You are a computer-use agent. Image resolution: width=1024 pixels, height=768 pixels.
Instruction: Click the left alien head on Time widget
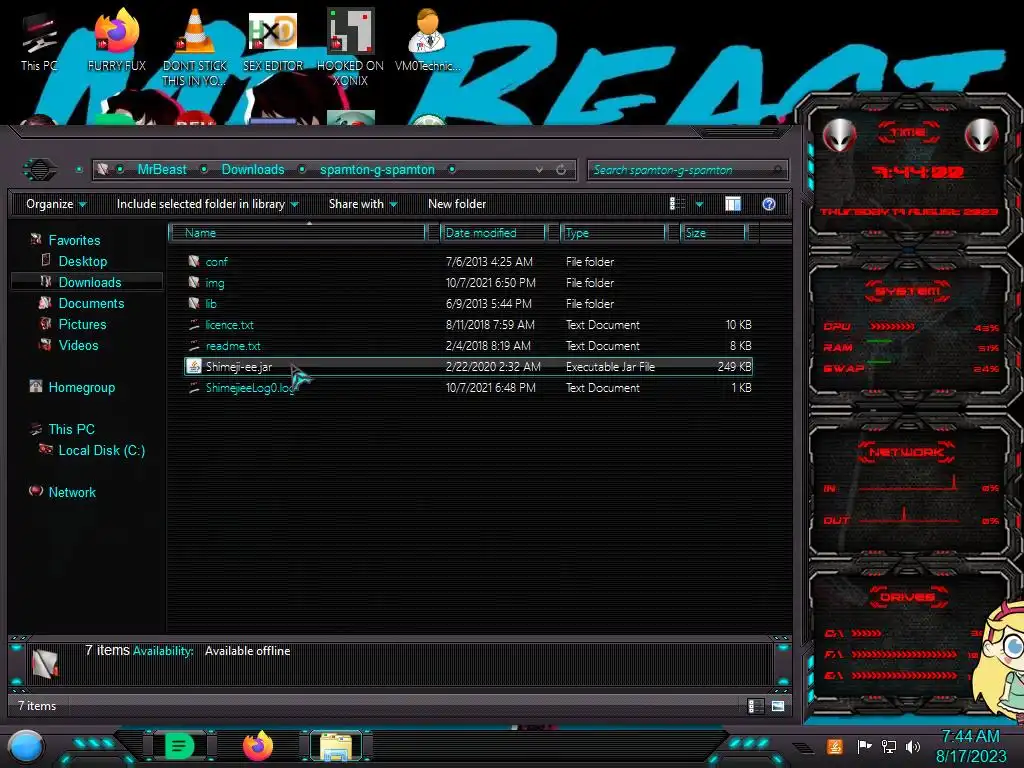tap(839, 135)
